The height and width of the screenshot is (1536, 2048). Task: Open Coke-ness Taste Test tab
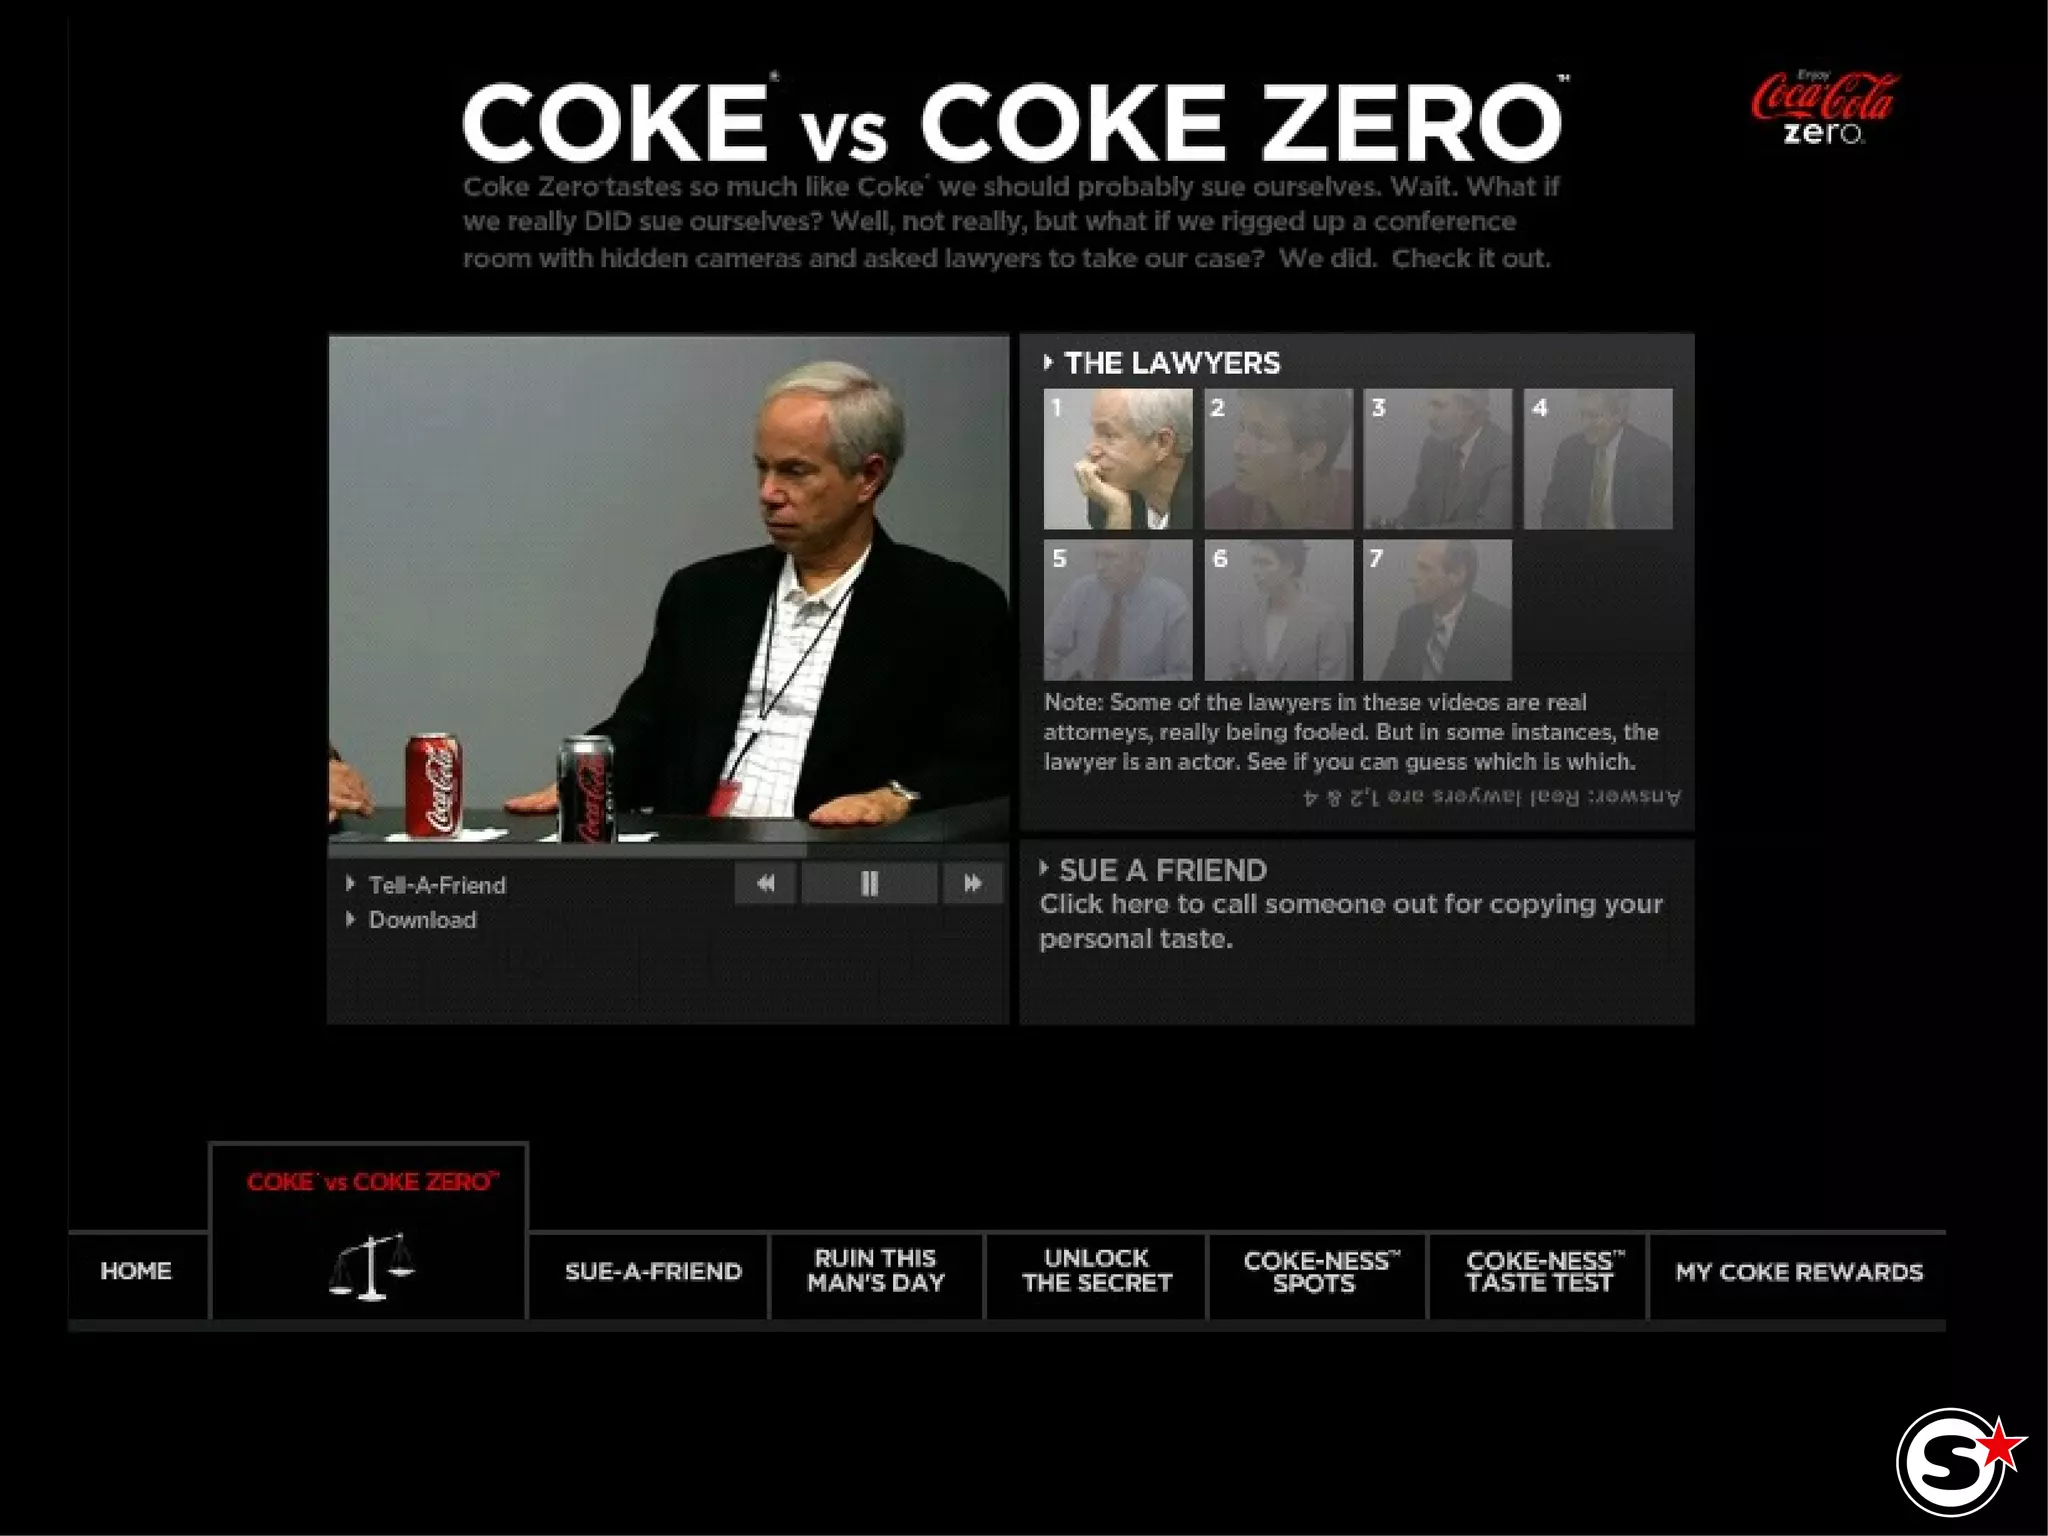(x=1538, y=1272)
